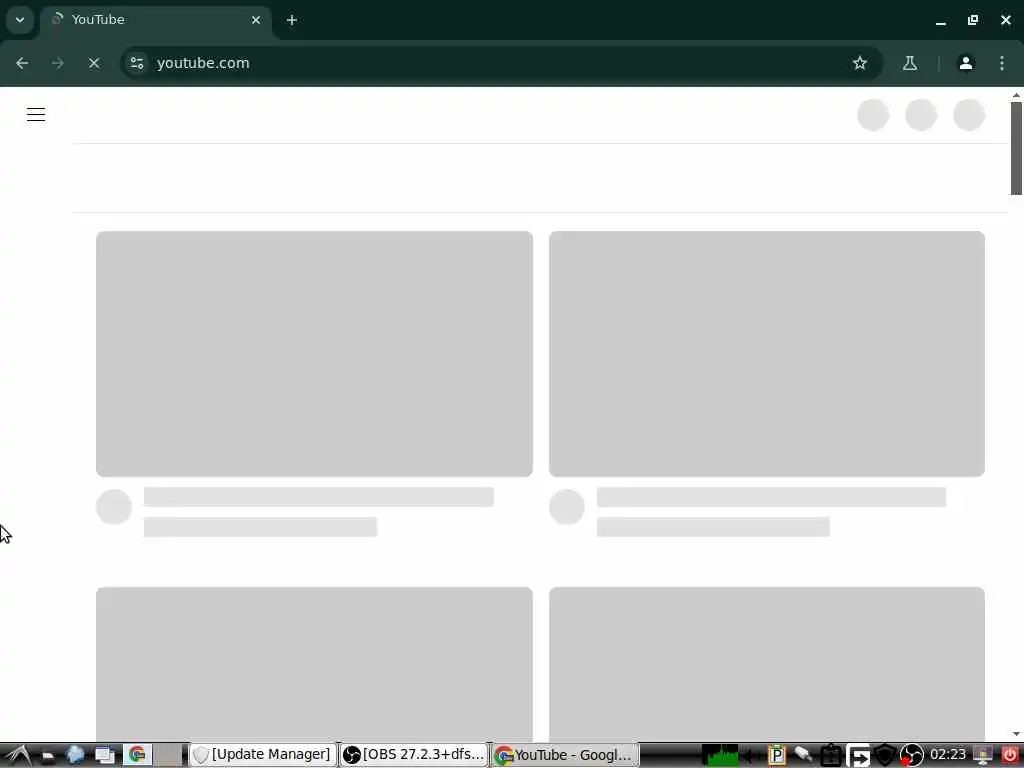The width and height of the screenshot is (1024, 768).
Task: Close the YouTube tab
Action: pyautogui.click(x=256, y=20)
